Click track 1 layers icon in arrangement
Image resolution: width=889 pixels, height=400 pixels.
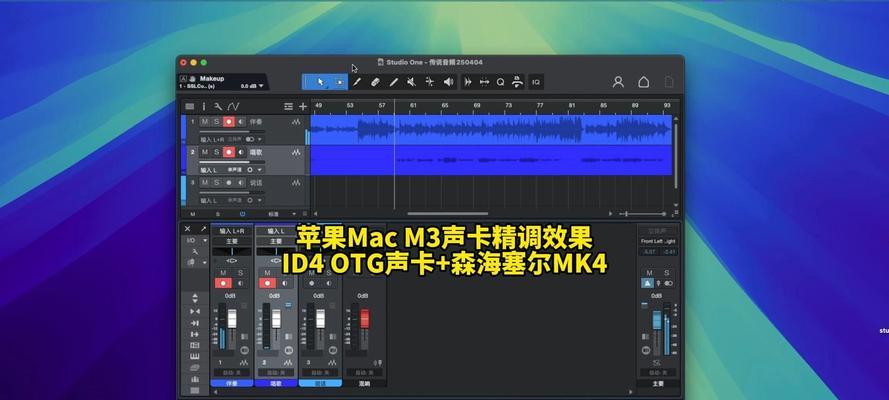click(x=296, y=122)
